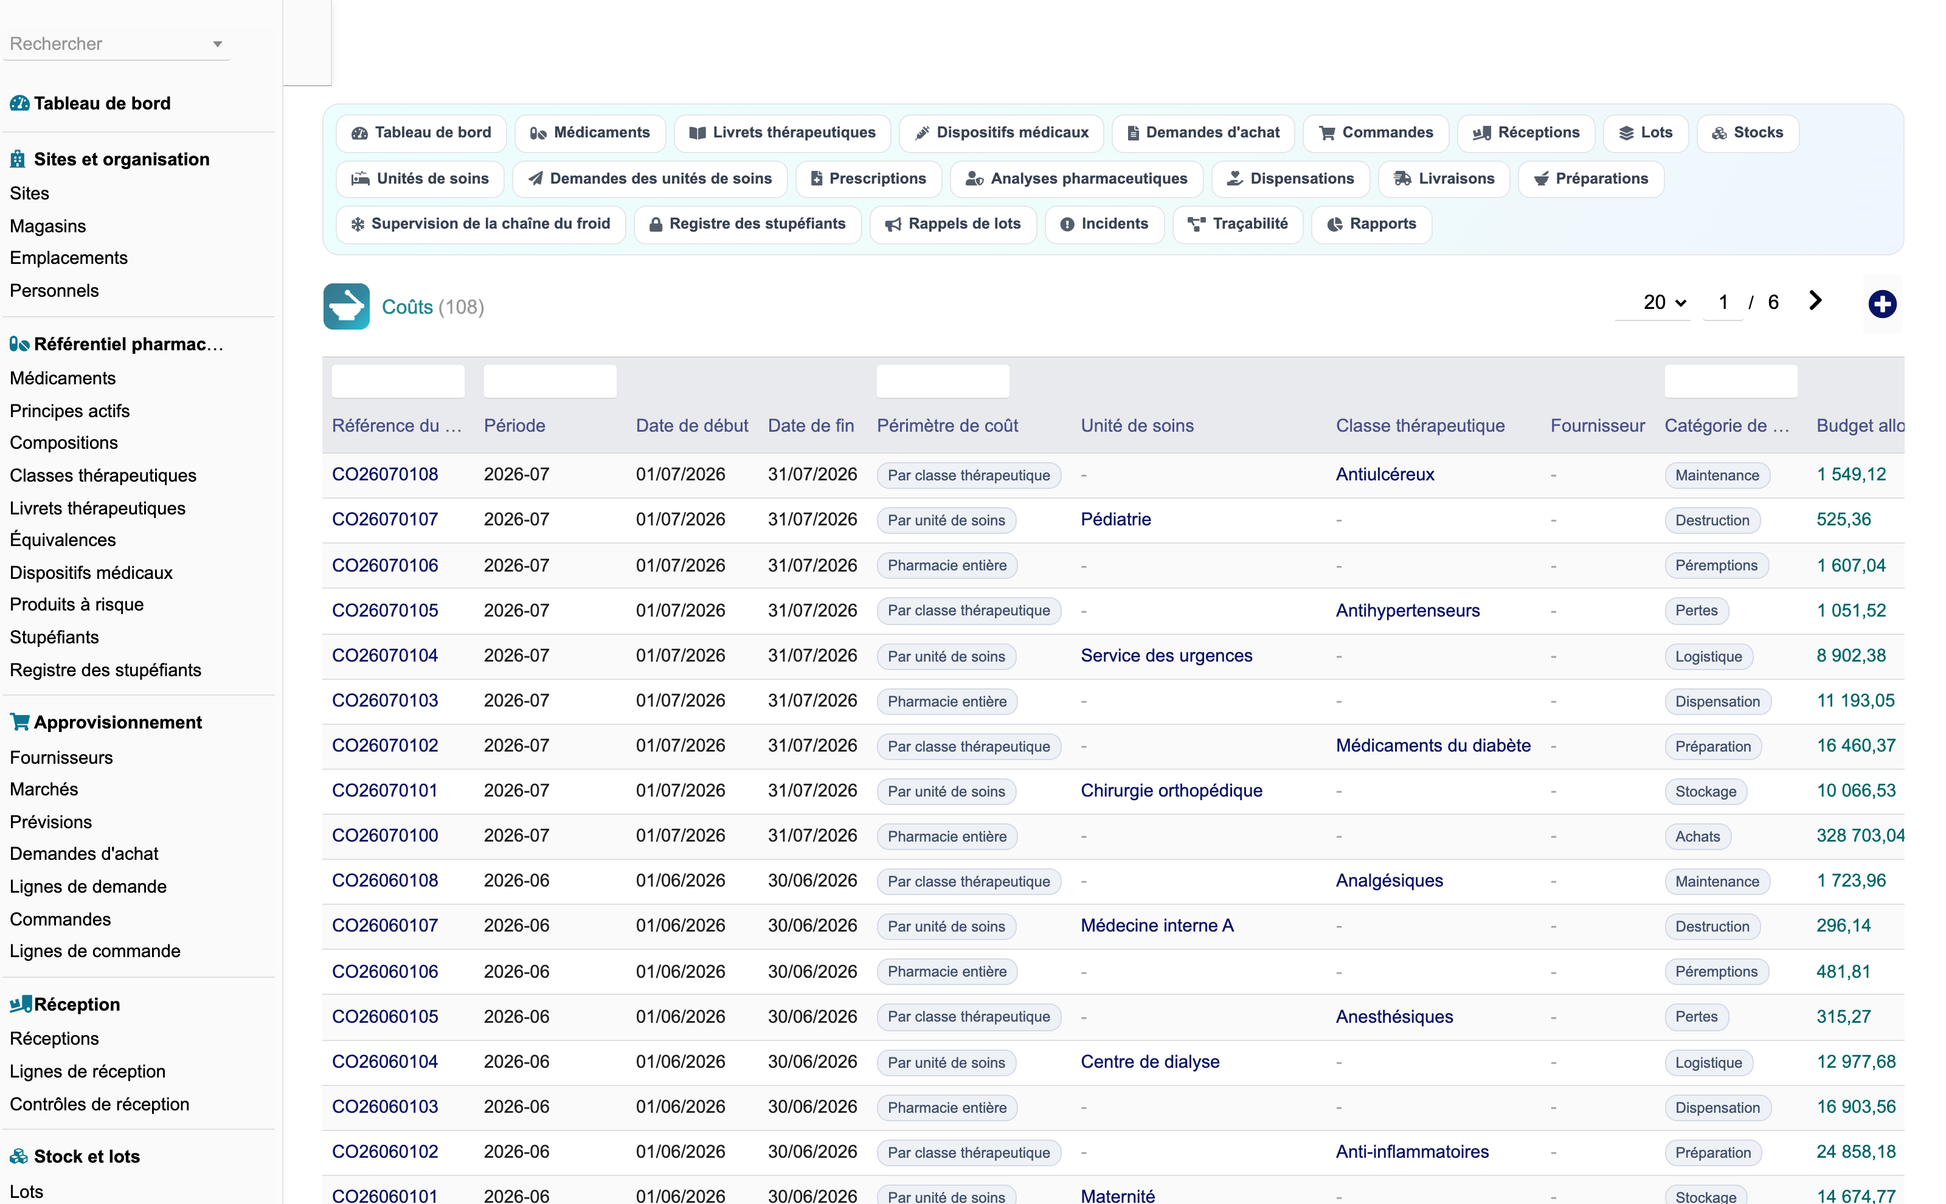Click the Tableau de bord sidebar icon

coord(19,103)
